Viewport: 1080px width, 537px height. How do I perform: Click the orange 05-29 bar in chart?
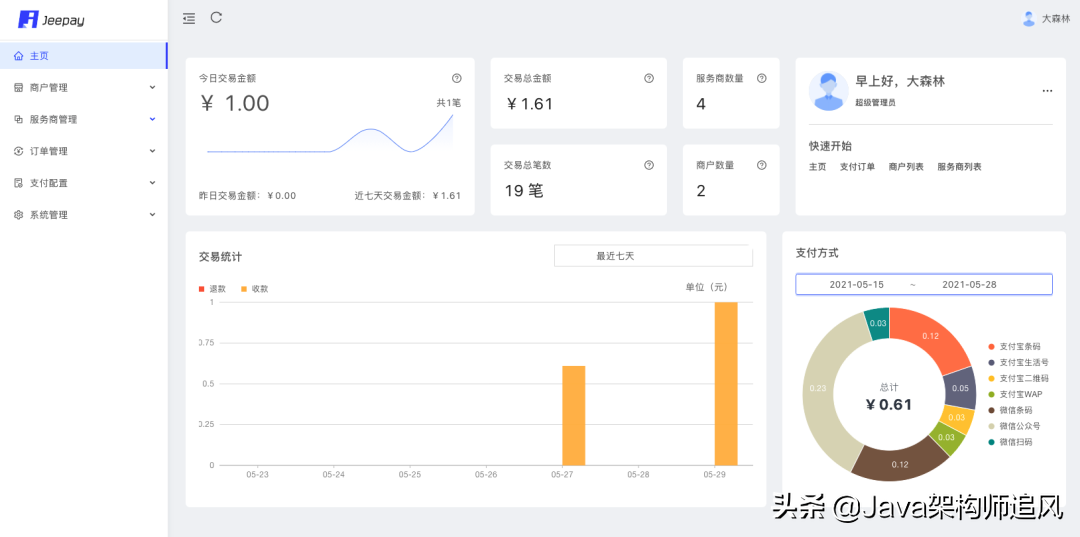(x=726, y=383)
